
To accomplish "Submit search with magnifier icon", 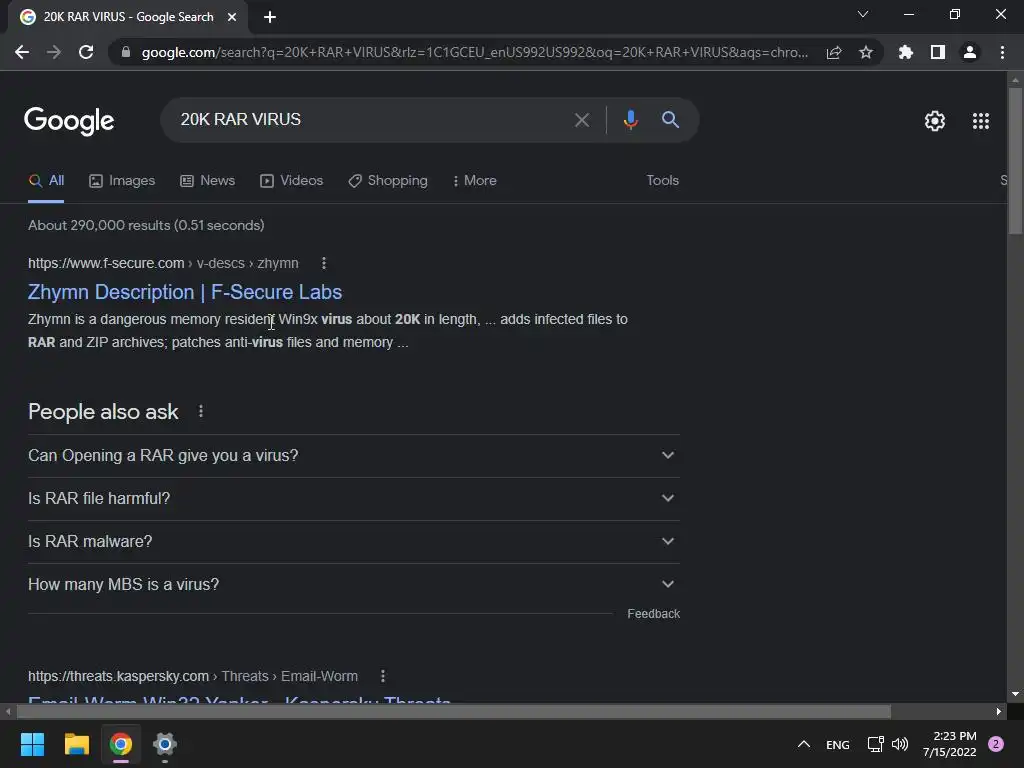I will [670, 120].
